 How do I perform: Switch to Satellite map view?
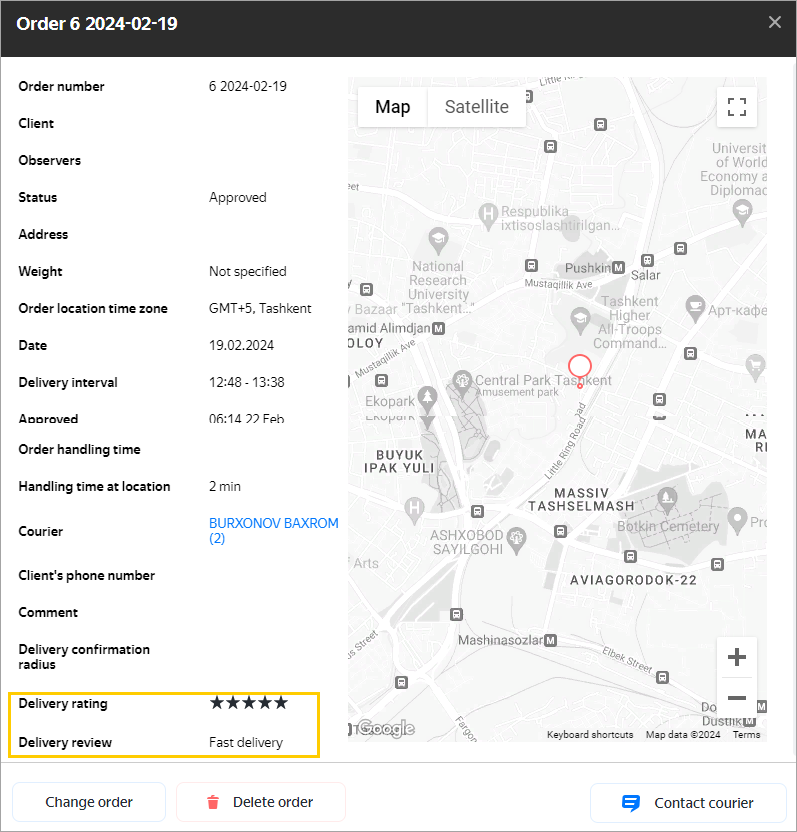[476, 107]
